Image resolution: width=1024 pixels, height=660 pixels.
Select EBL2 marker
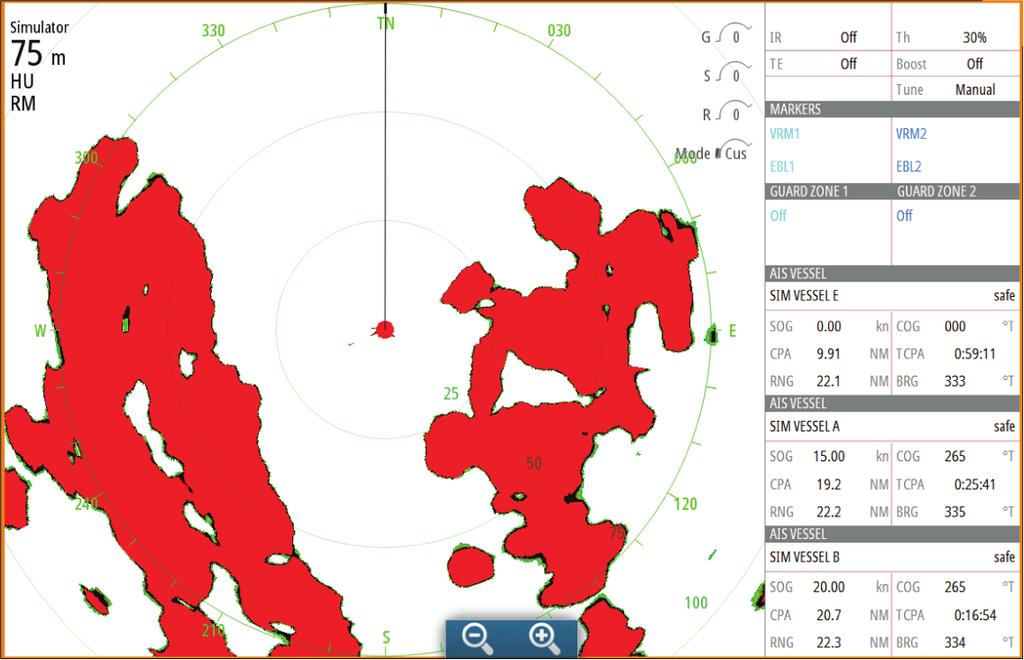pos(908,166)
